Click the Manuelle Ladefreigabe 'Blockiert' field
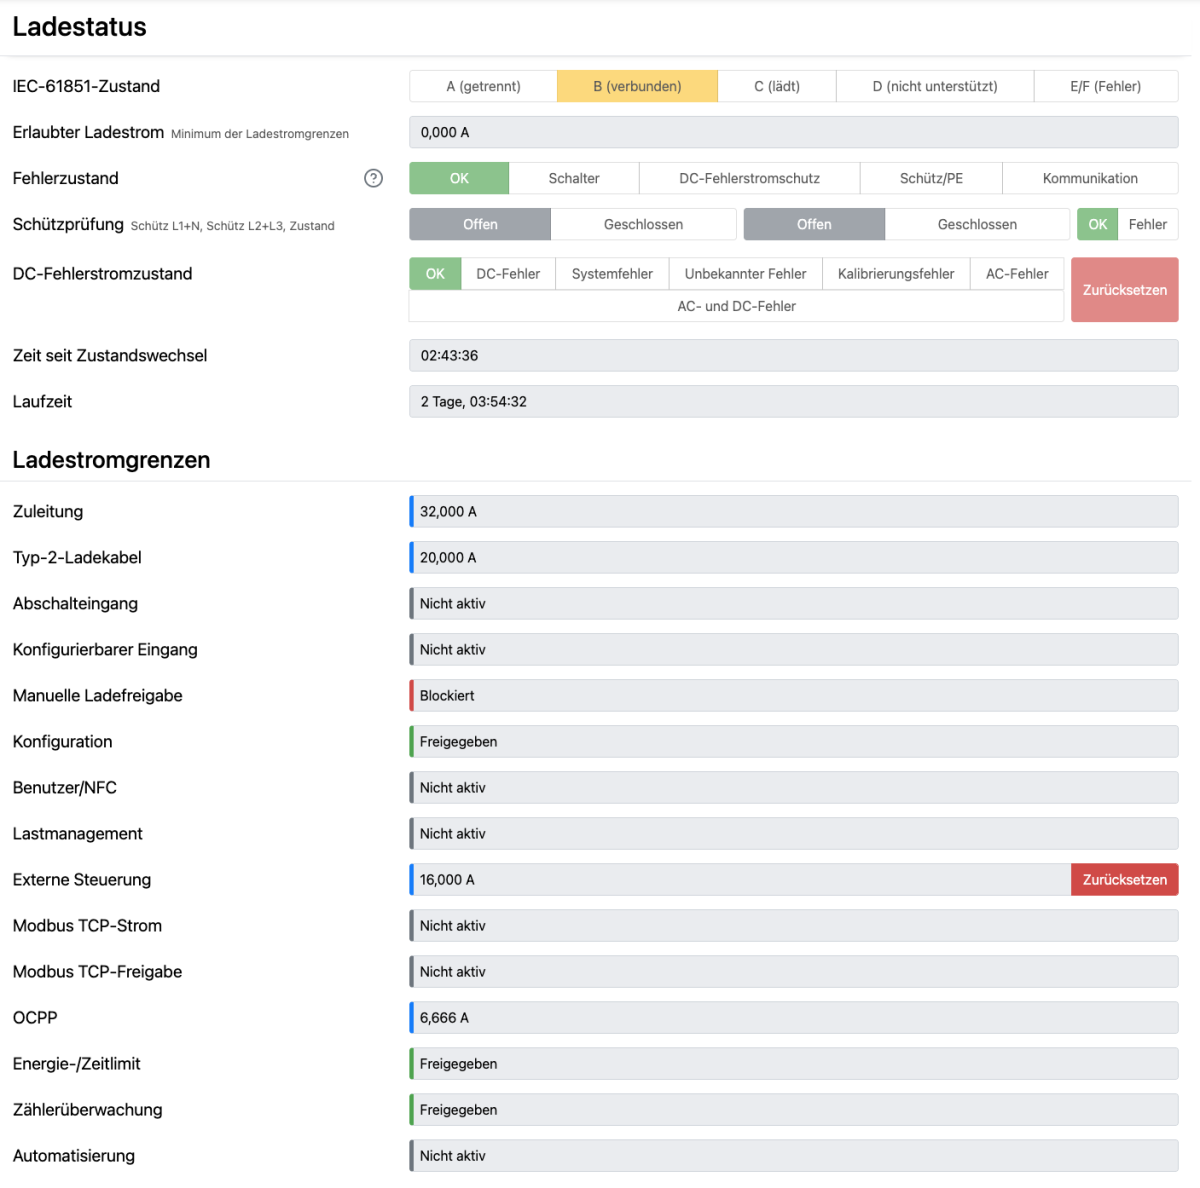The image size is (1200, 1188). 793,696
